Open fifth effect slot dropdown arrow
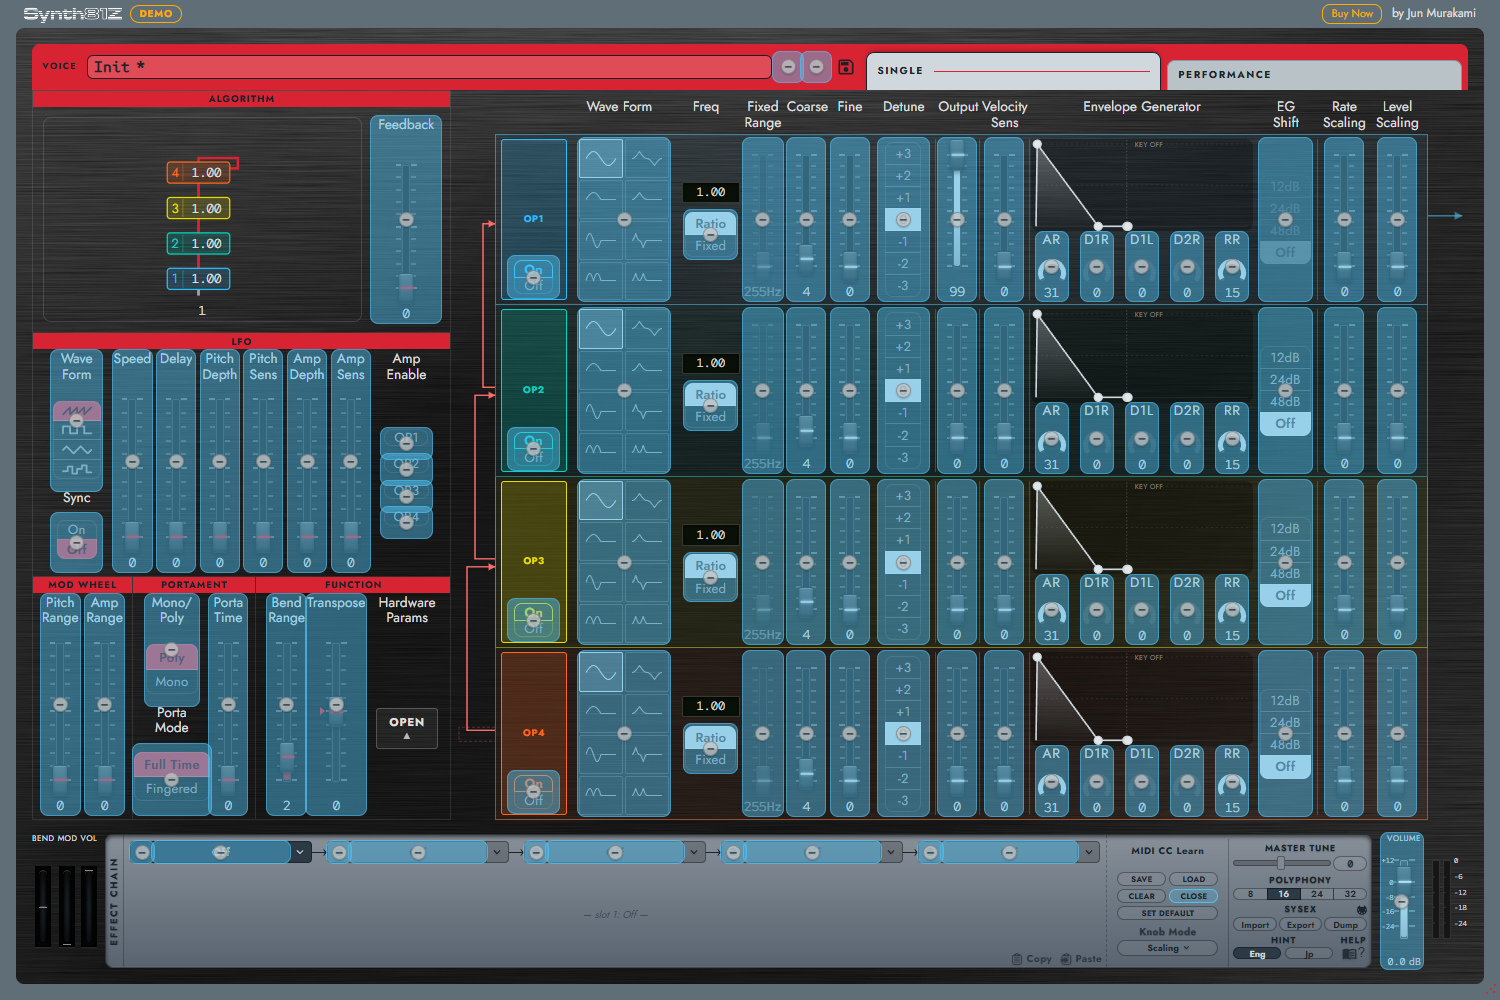This screenshot has height=1000, width=1500. click(x=1088, y=852)
